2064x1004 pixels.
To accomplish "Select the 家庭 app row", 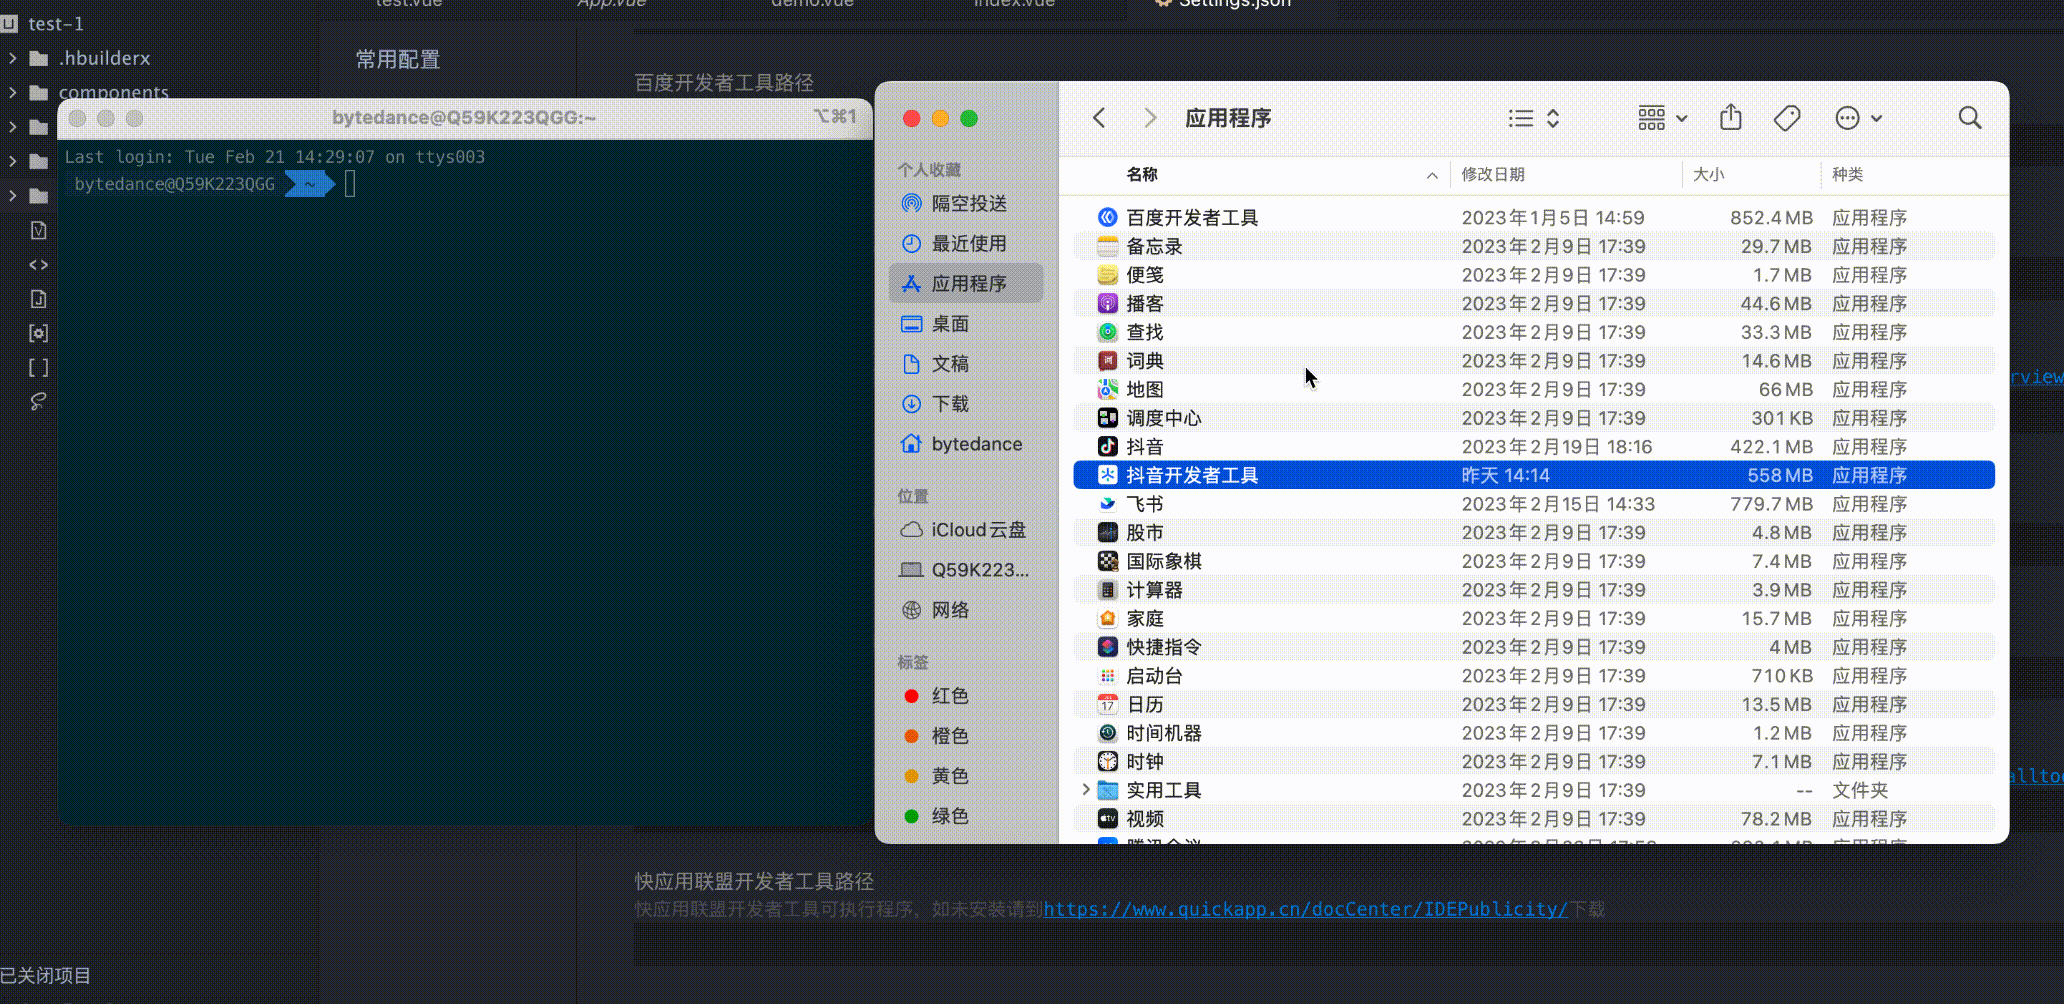I will coord(1534,618).
